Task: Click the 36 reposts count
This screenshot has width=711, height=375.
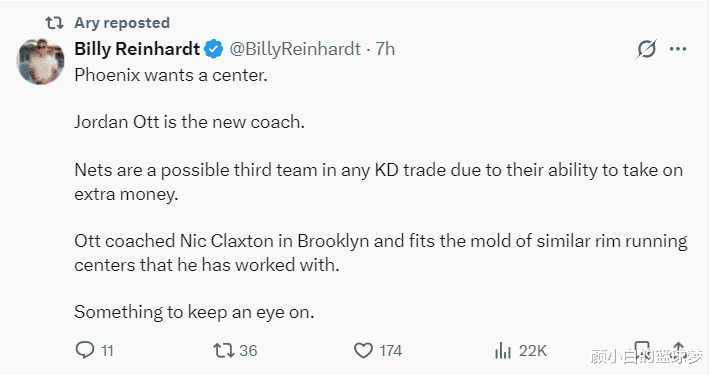Action: click(x=248, y=351)
